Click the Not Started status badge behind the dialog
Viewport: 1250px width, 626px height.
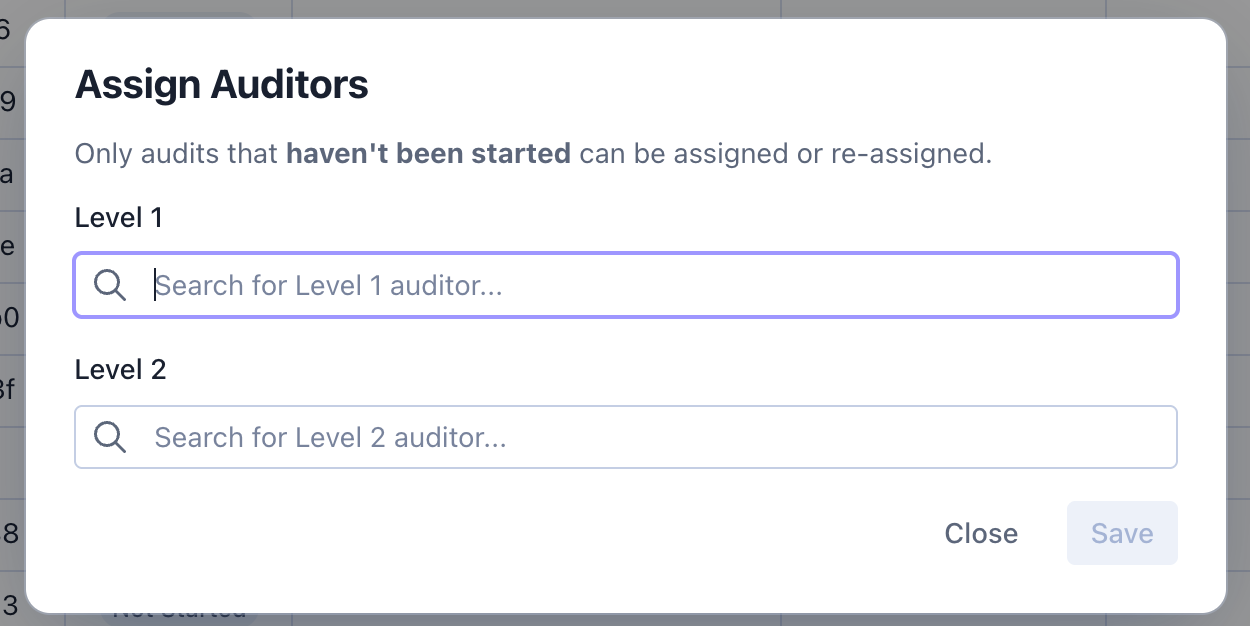[180, 611]
